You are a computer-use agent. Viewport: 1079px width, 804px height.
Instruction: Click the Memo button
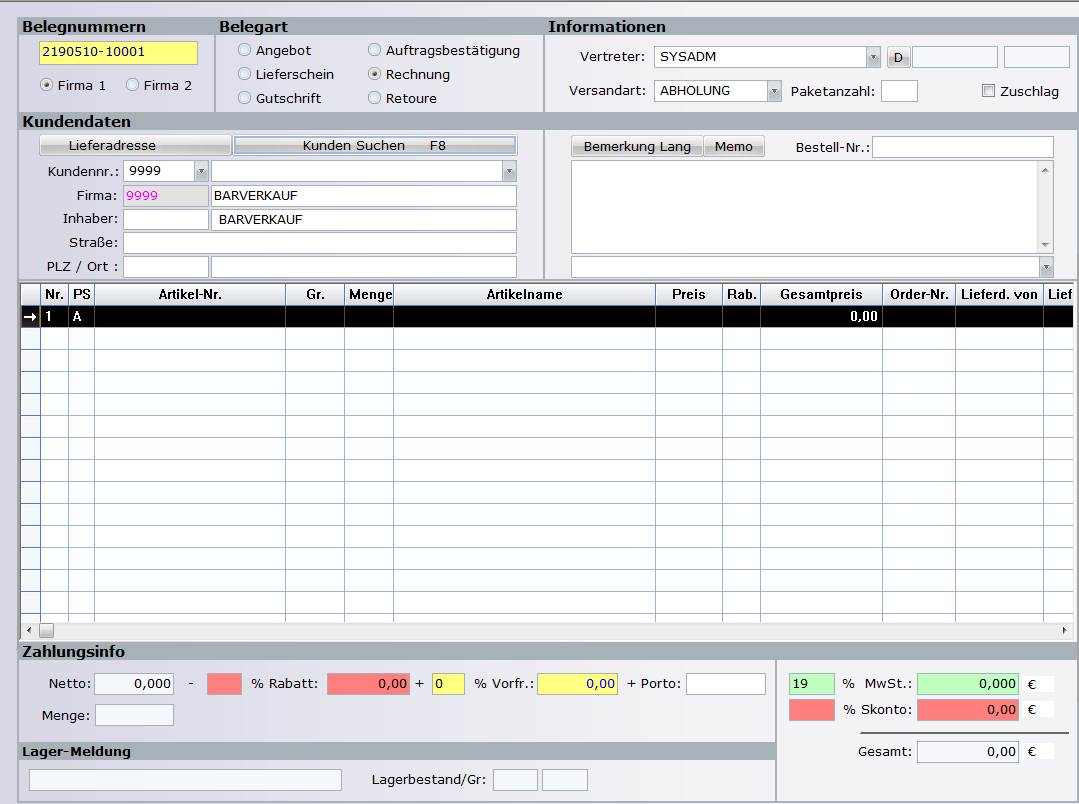pos(734,147)
